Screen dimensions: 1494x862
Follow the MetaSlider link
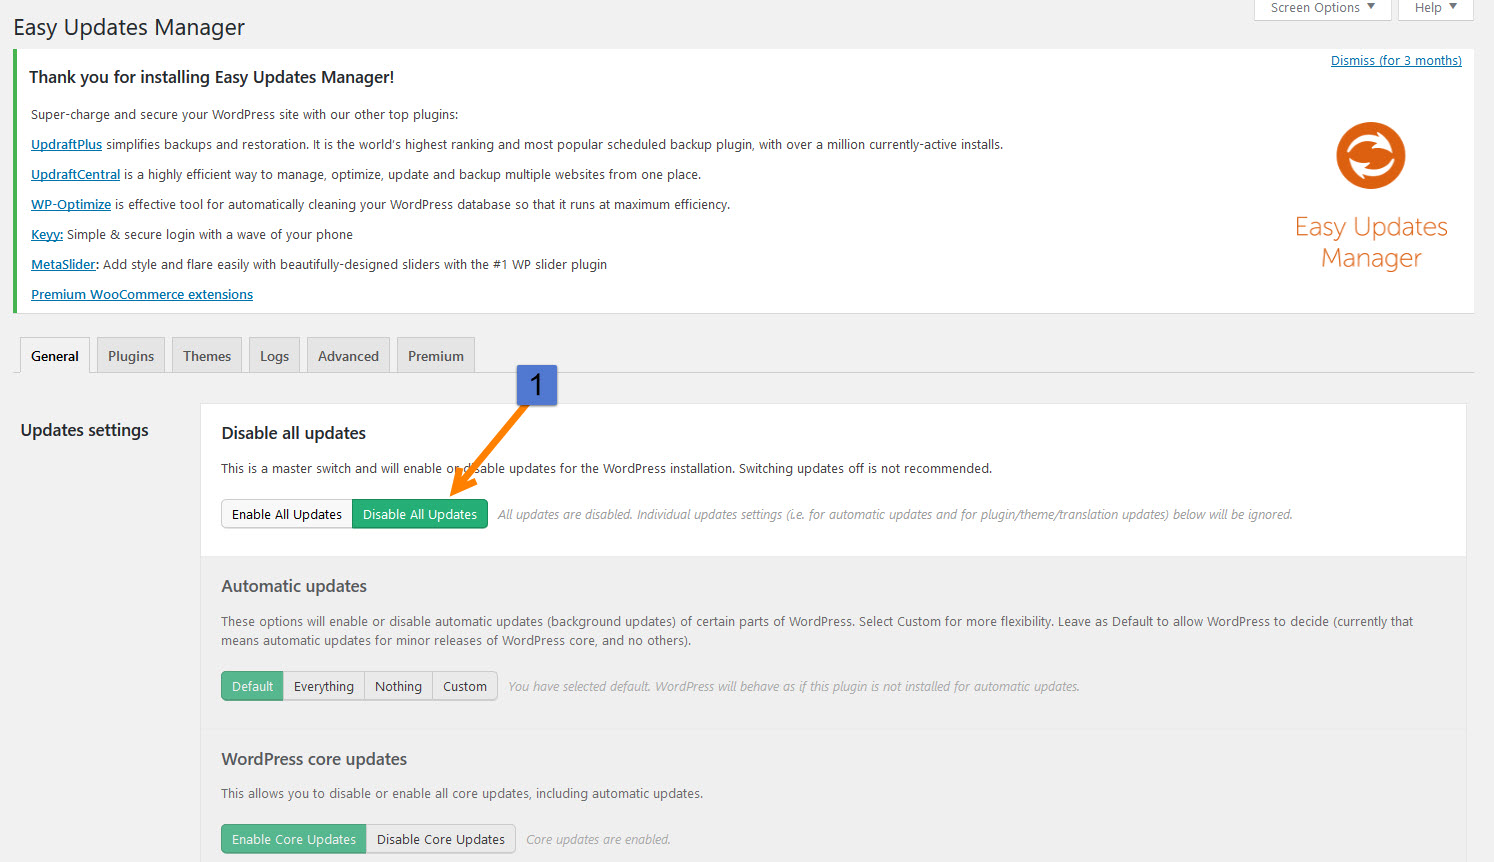point(64,265)
